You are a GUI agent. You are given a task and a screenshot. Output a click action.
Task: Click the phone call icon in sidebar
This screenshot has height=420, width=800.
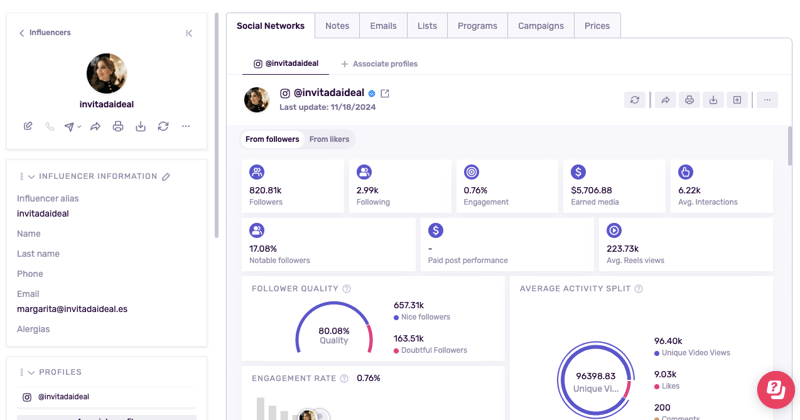[50, 127]
